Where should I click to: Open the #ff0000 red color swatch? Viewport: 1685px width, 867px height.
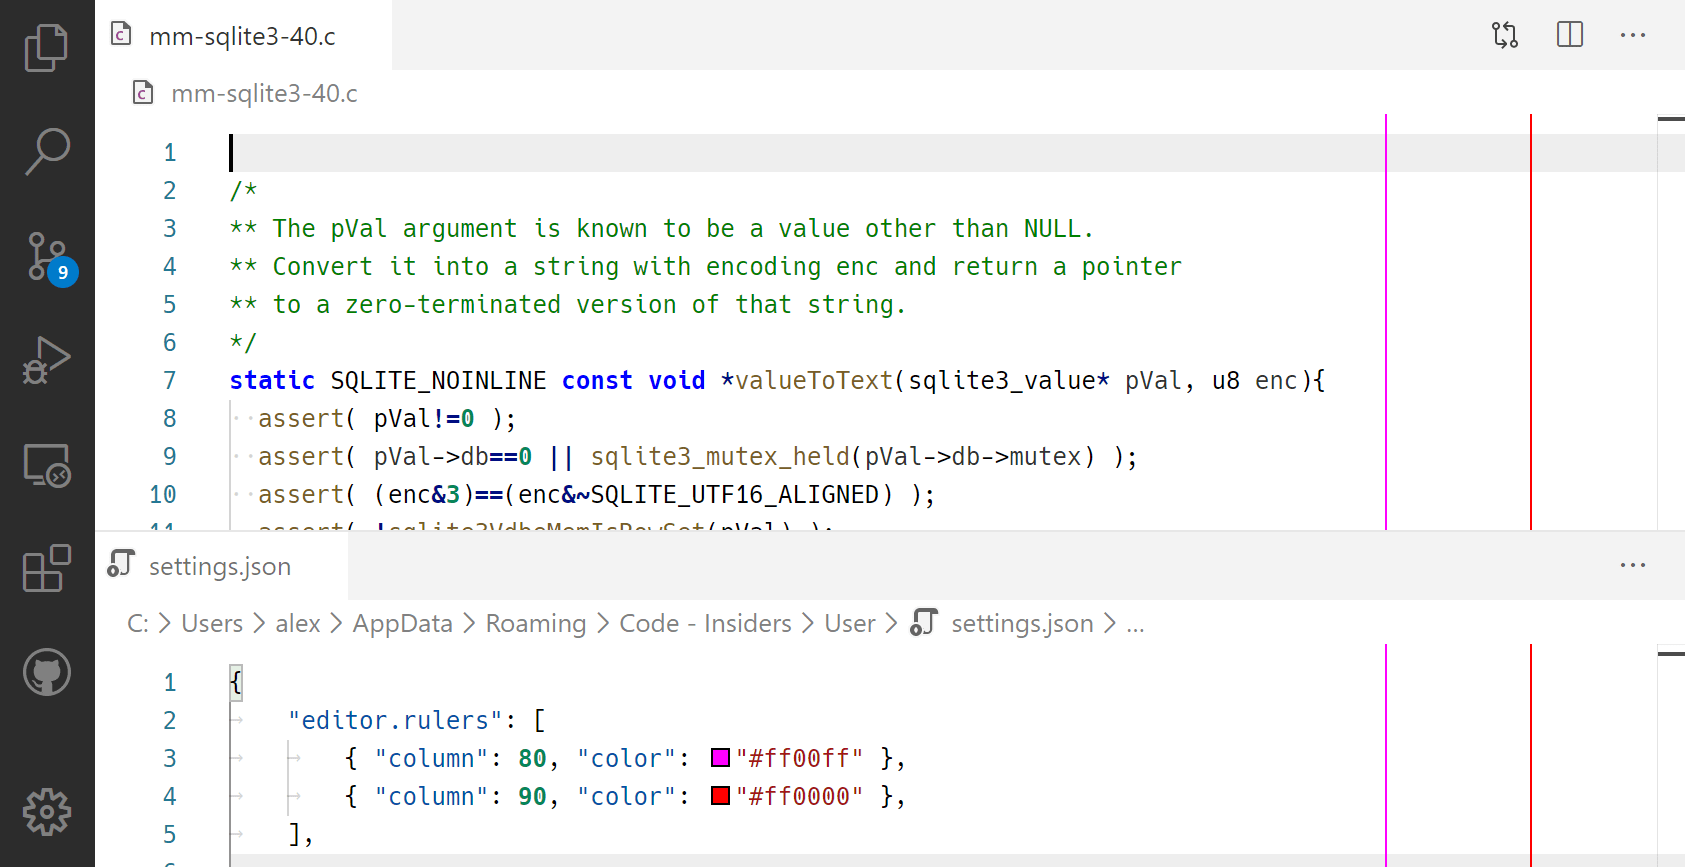coord(720,796)
